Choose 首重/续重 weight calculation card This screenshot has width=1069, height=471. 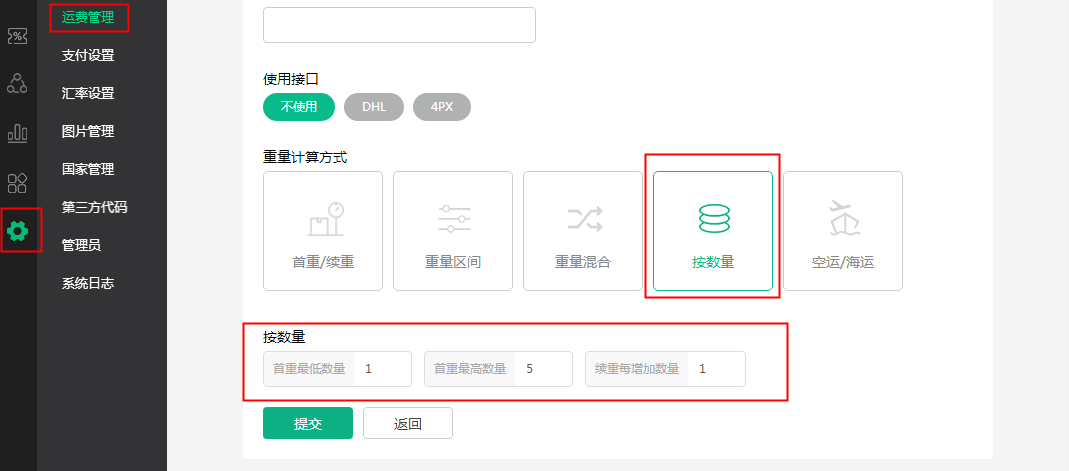coord(323,231)
